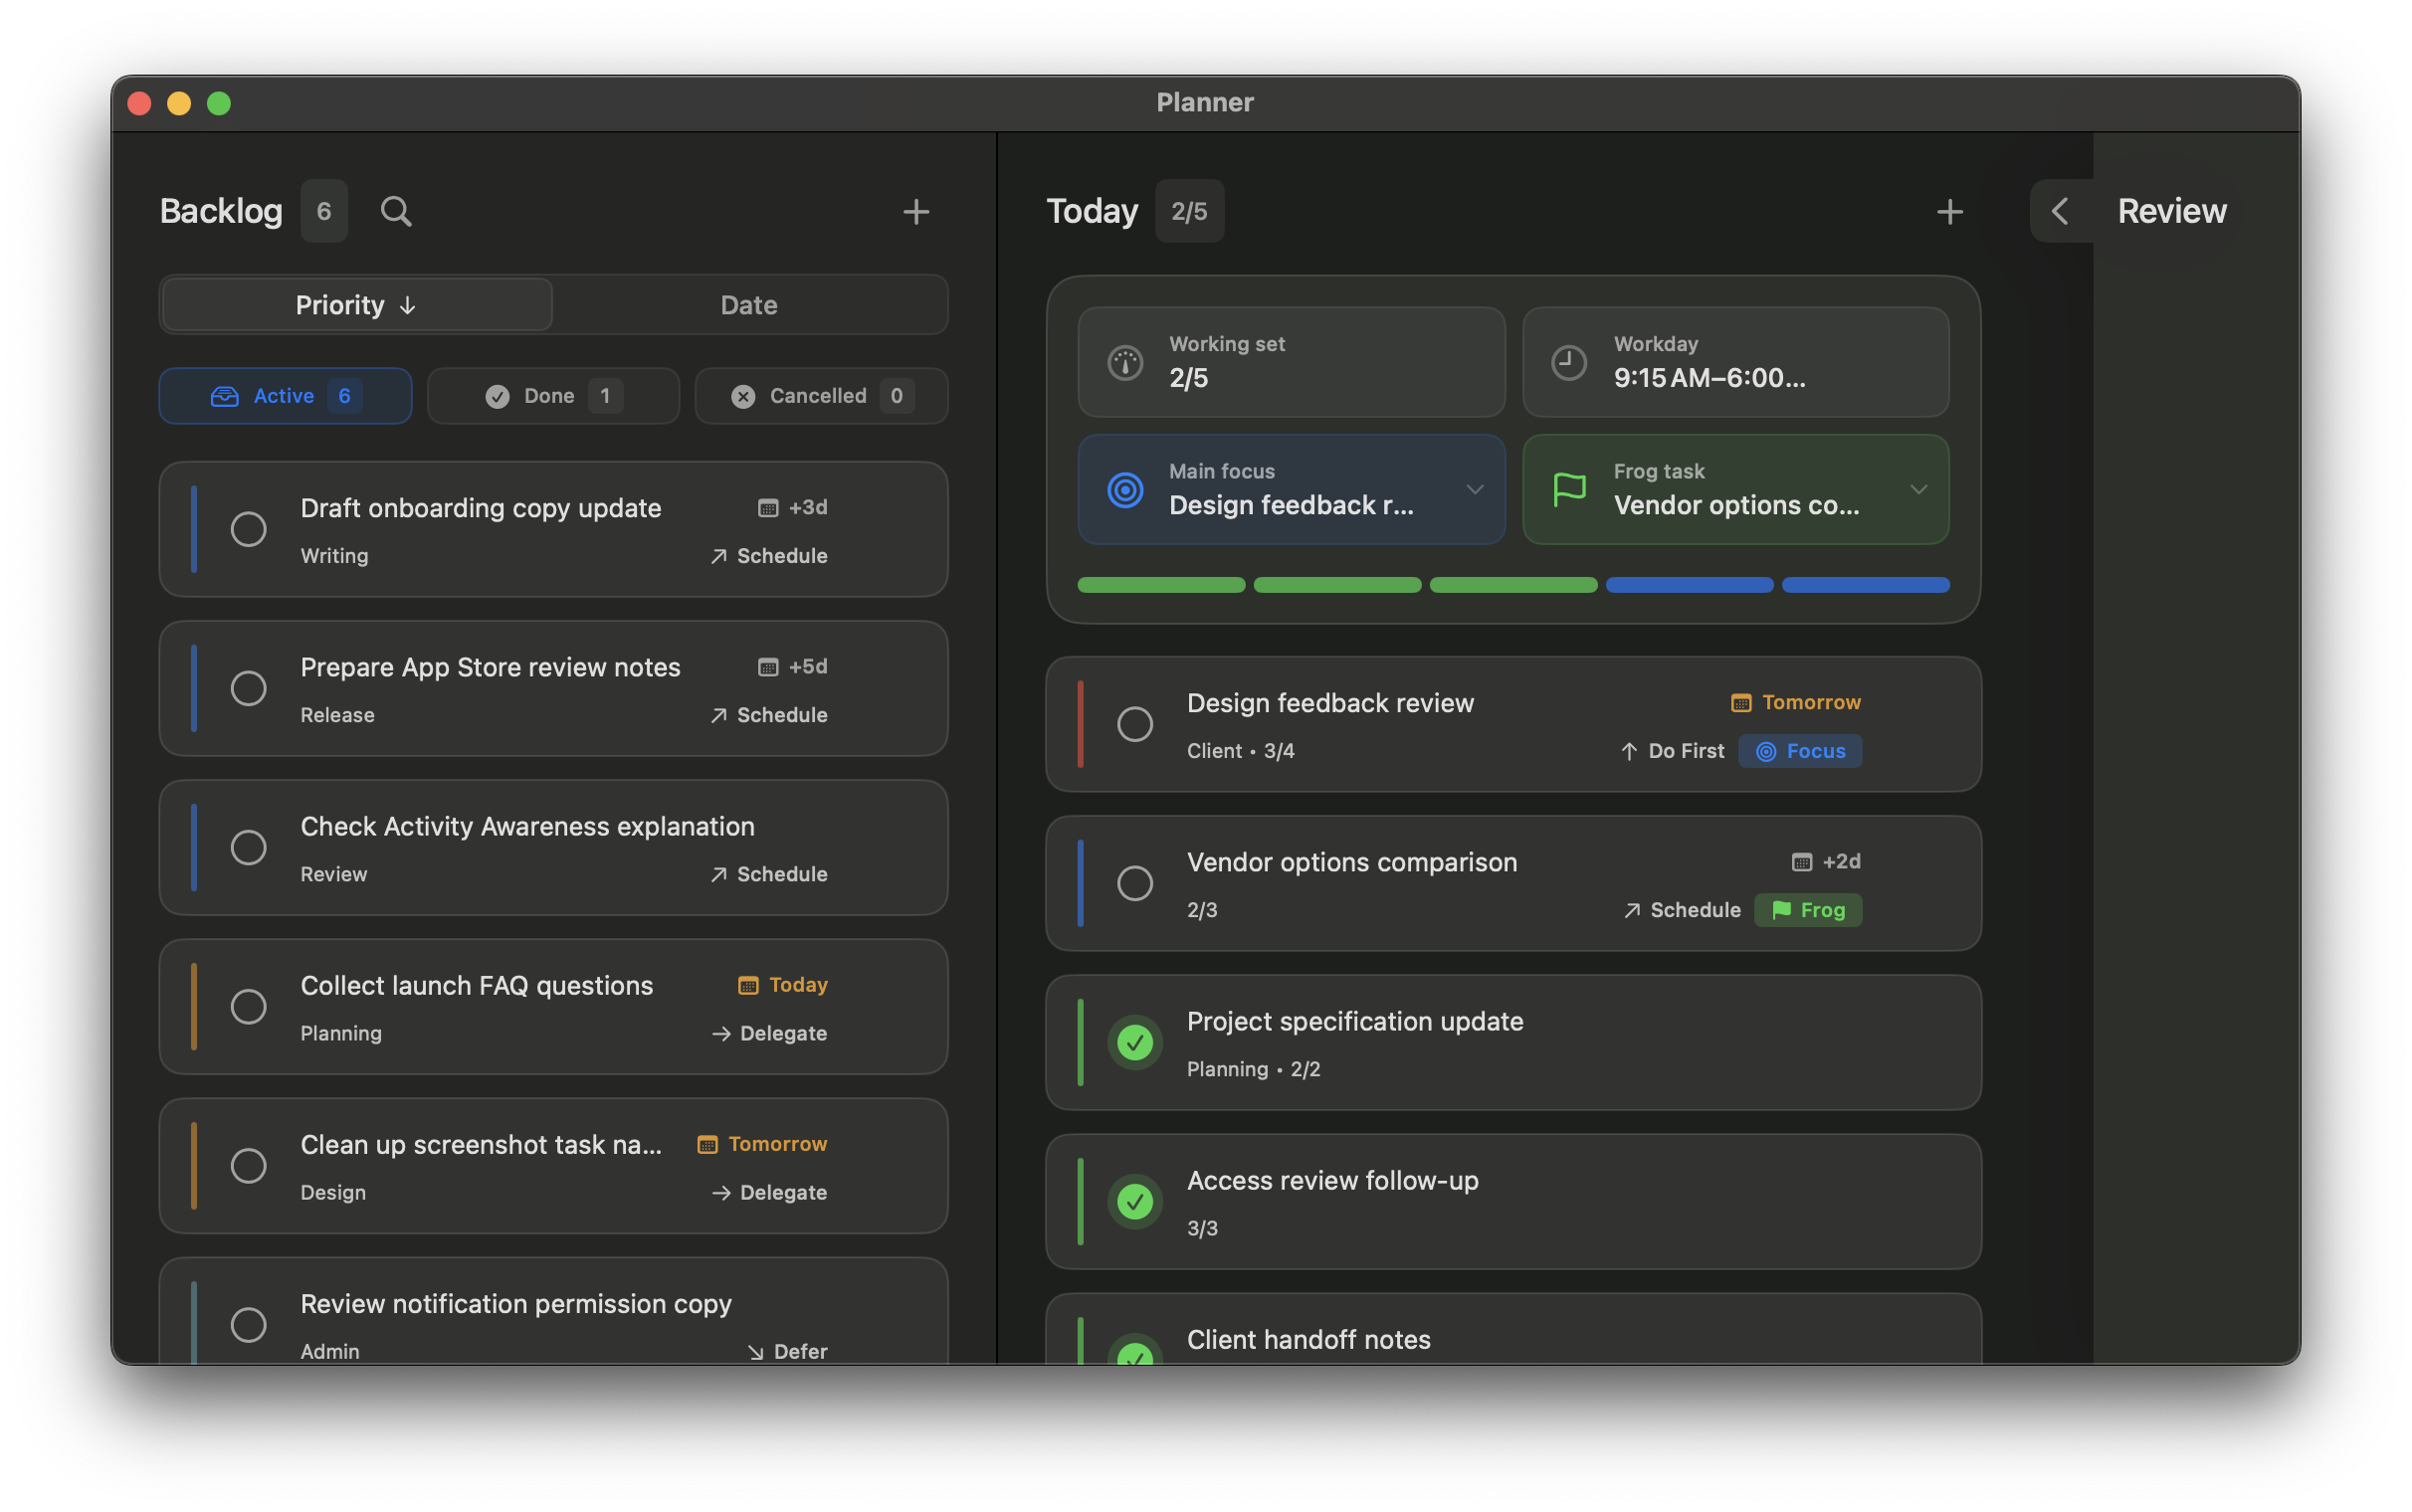Mark Design feedback review as done
This screenshot has height=1512, width=2412.
[1135, 724]
